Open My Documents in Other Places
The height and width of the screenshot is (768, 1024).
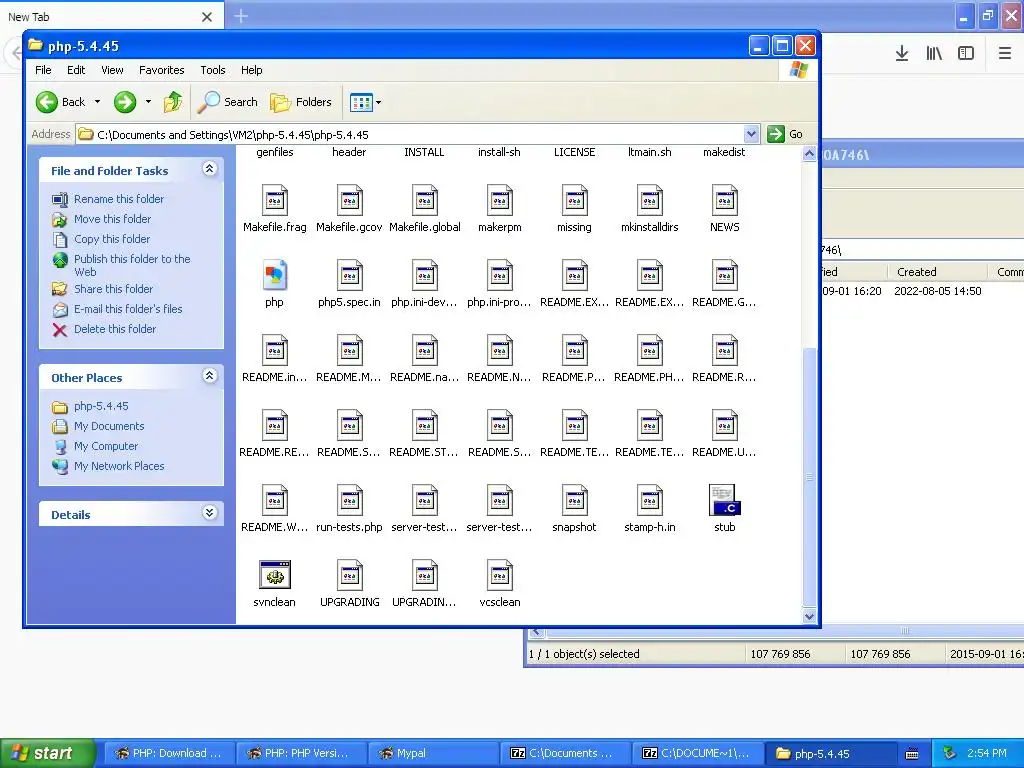click(x=109, y=426)
